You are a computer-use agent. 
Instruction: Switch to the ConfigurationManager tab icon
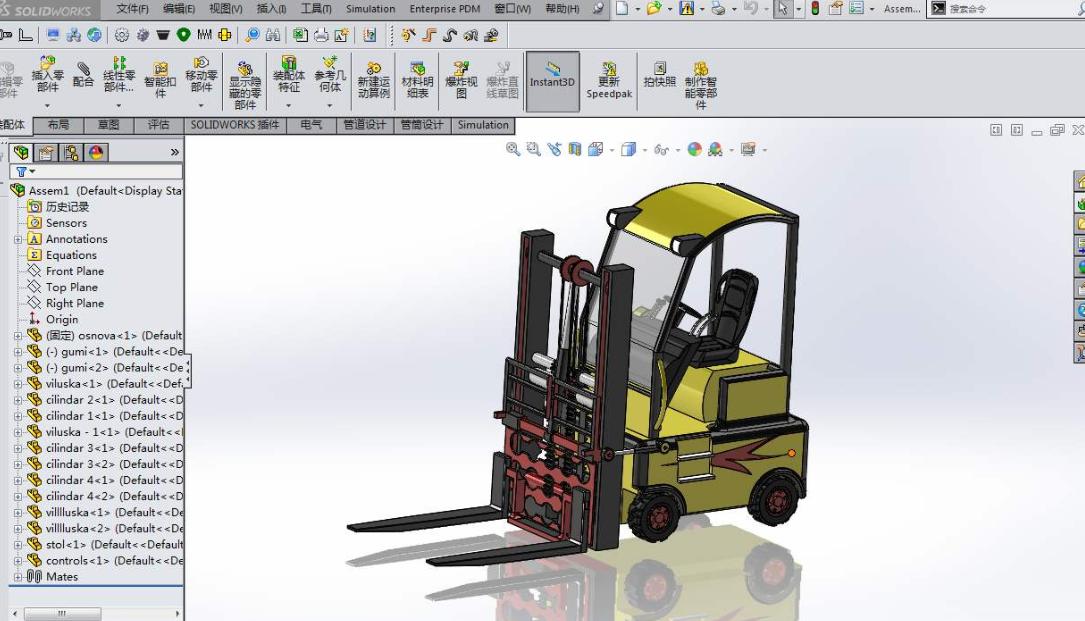(x=71, y=152)
